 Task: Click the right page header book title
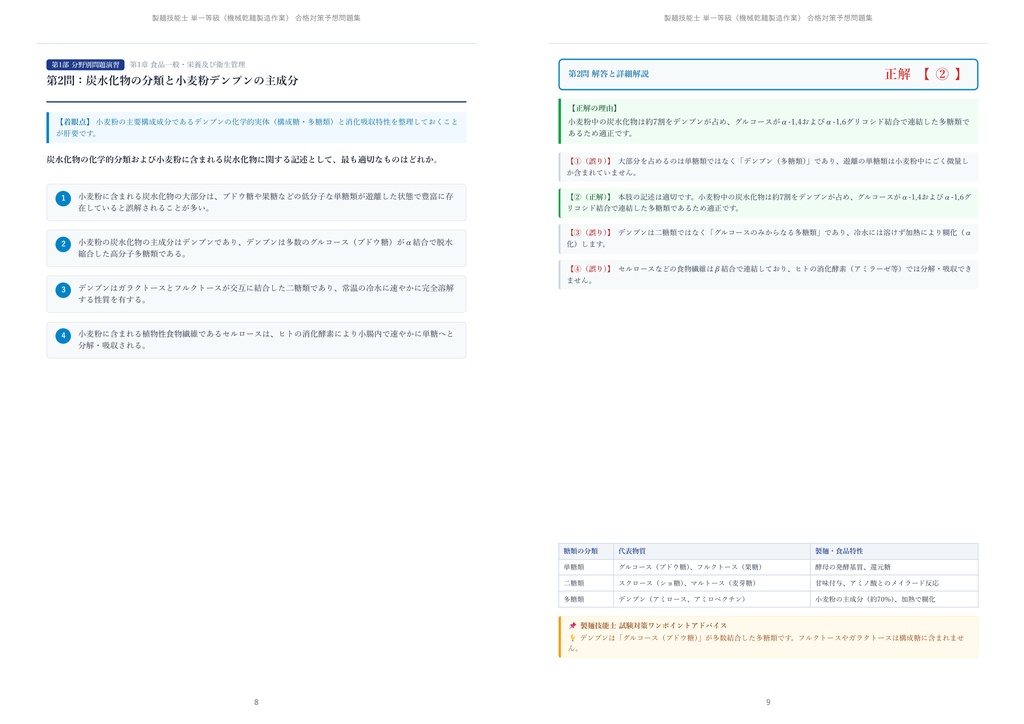click(x=768, y=18)
